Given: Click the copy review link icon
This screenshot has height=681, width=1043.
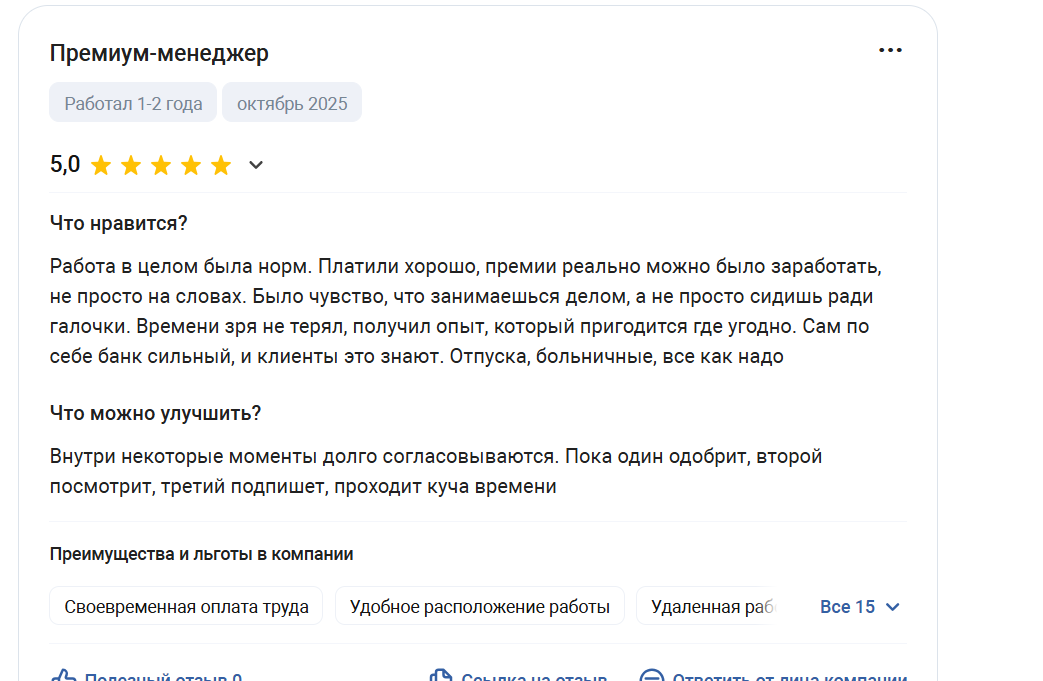Looking at the screenshot, I should tap(441, 677).
